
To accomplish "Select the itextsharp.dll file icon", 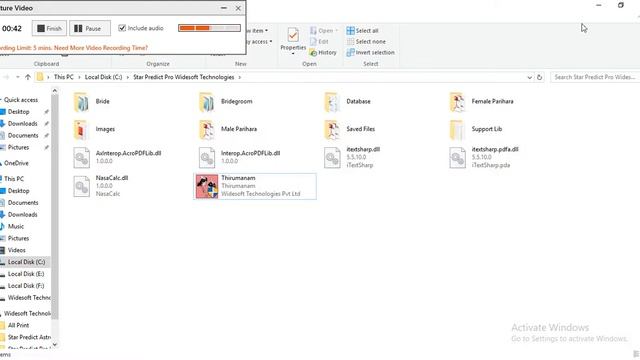I will [332, 158].
